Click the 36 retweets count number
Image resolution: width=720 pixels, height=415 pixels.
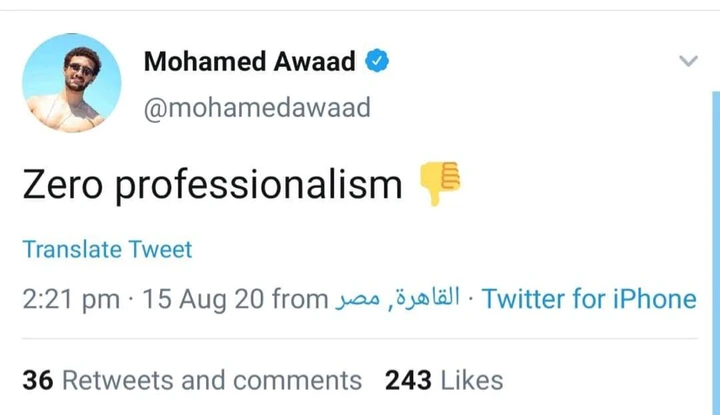click(38, 380)
